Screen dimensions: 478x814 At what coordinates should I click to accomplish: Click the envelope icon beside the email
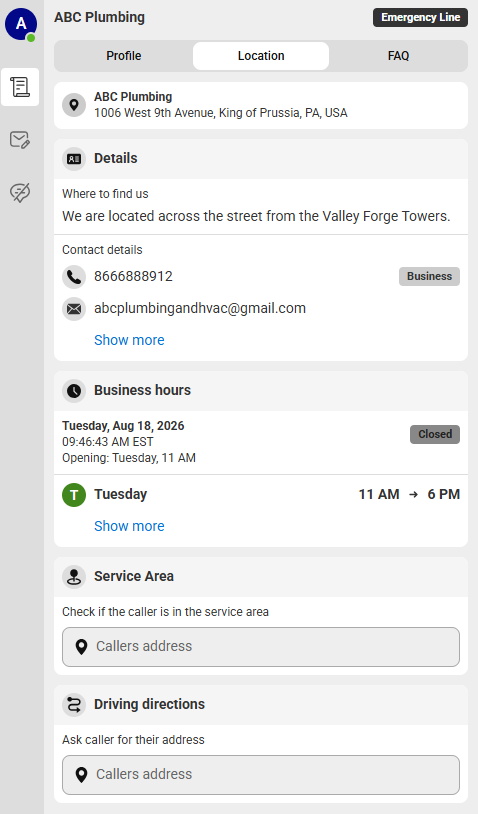74,309
